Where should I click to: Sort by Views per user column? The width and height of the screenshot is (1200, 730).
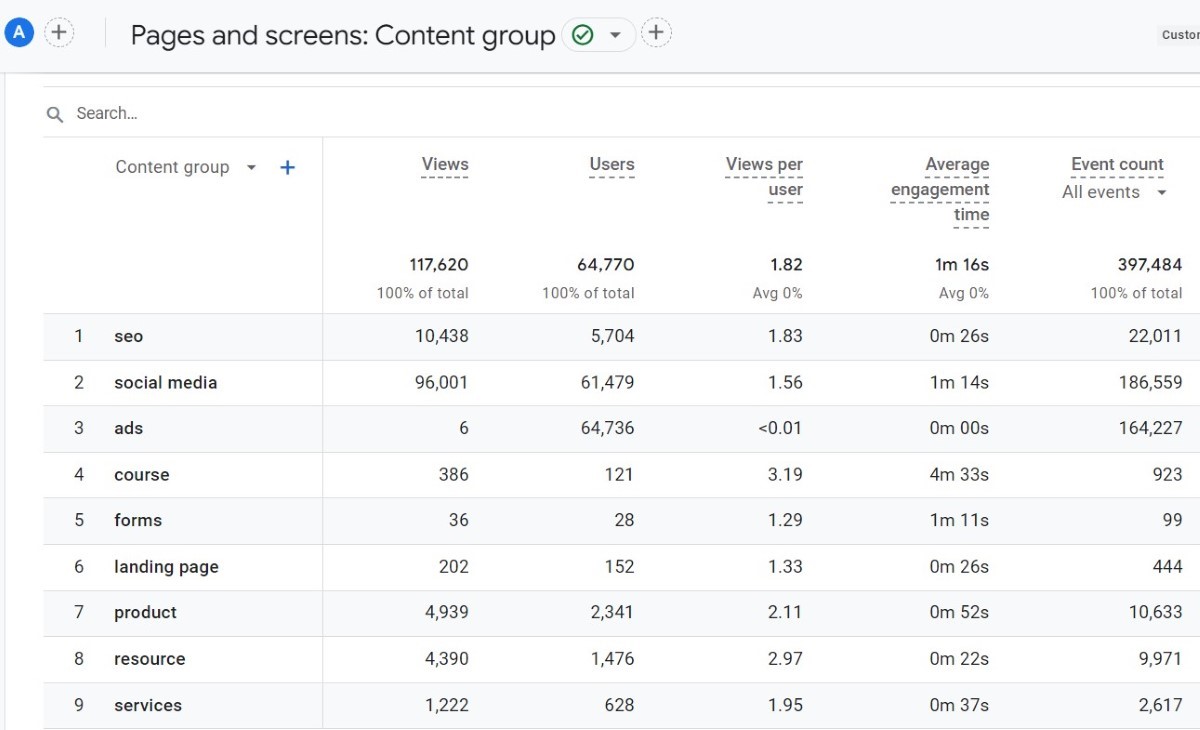[765, 177]
